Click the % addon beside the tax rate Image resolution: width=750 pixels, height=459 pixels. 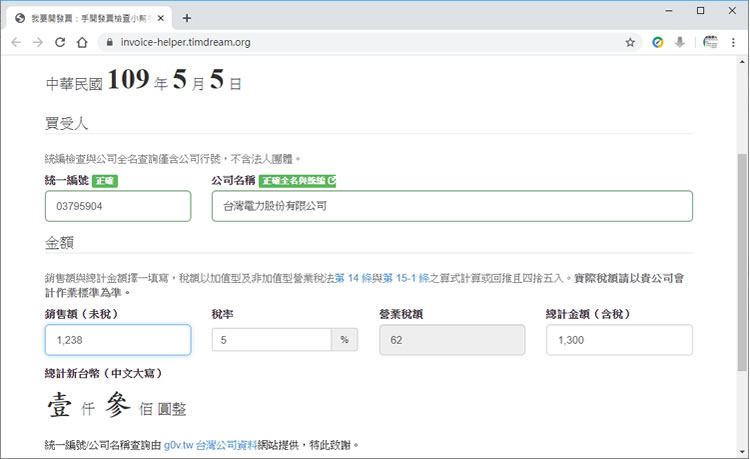344,340
